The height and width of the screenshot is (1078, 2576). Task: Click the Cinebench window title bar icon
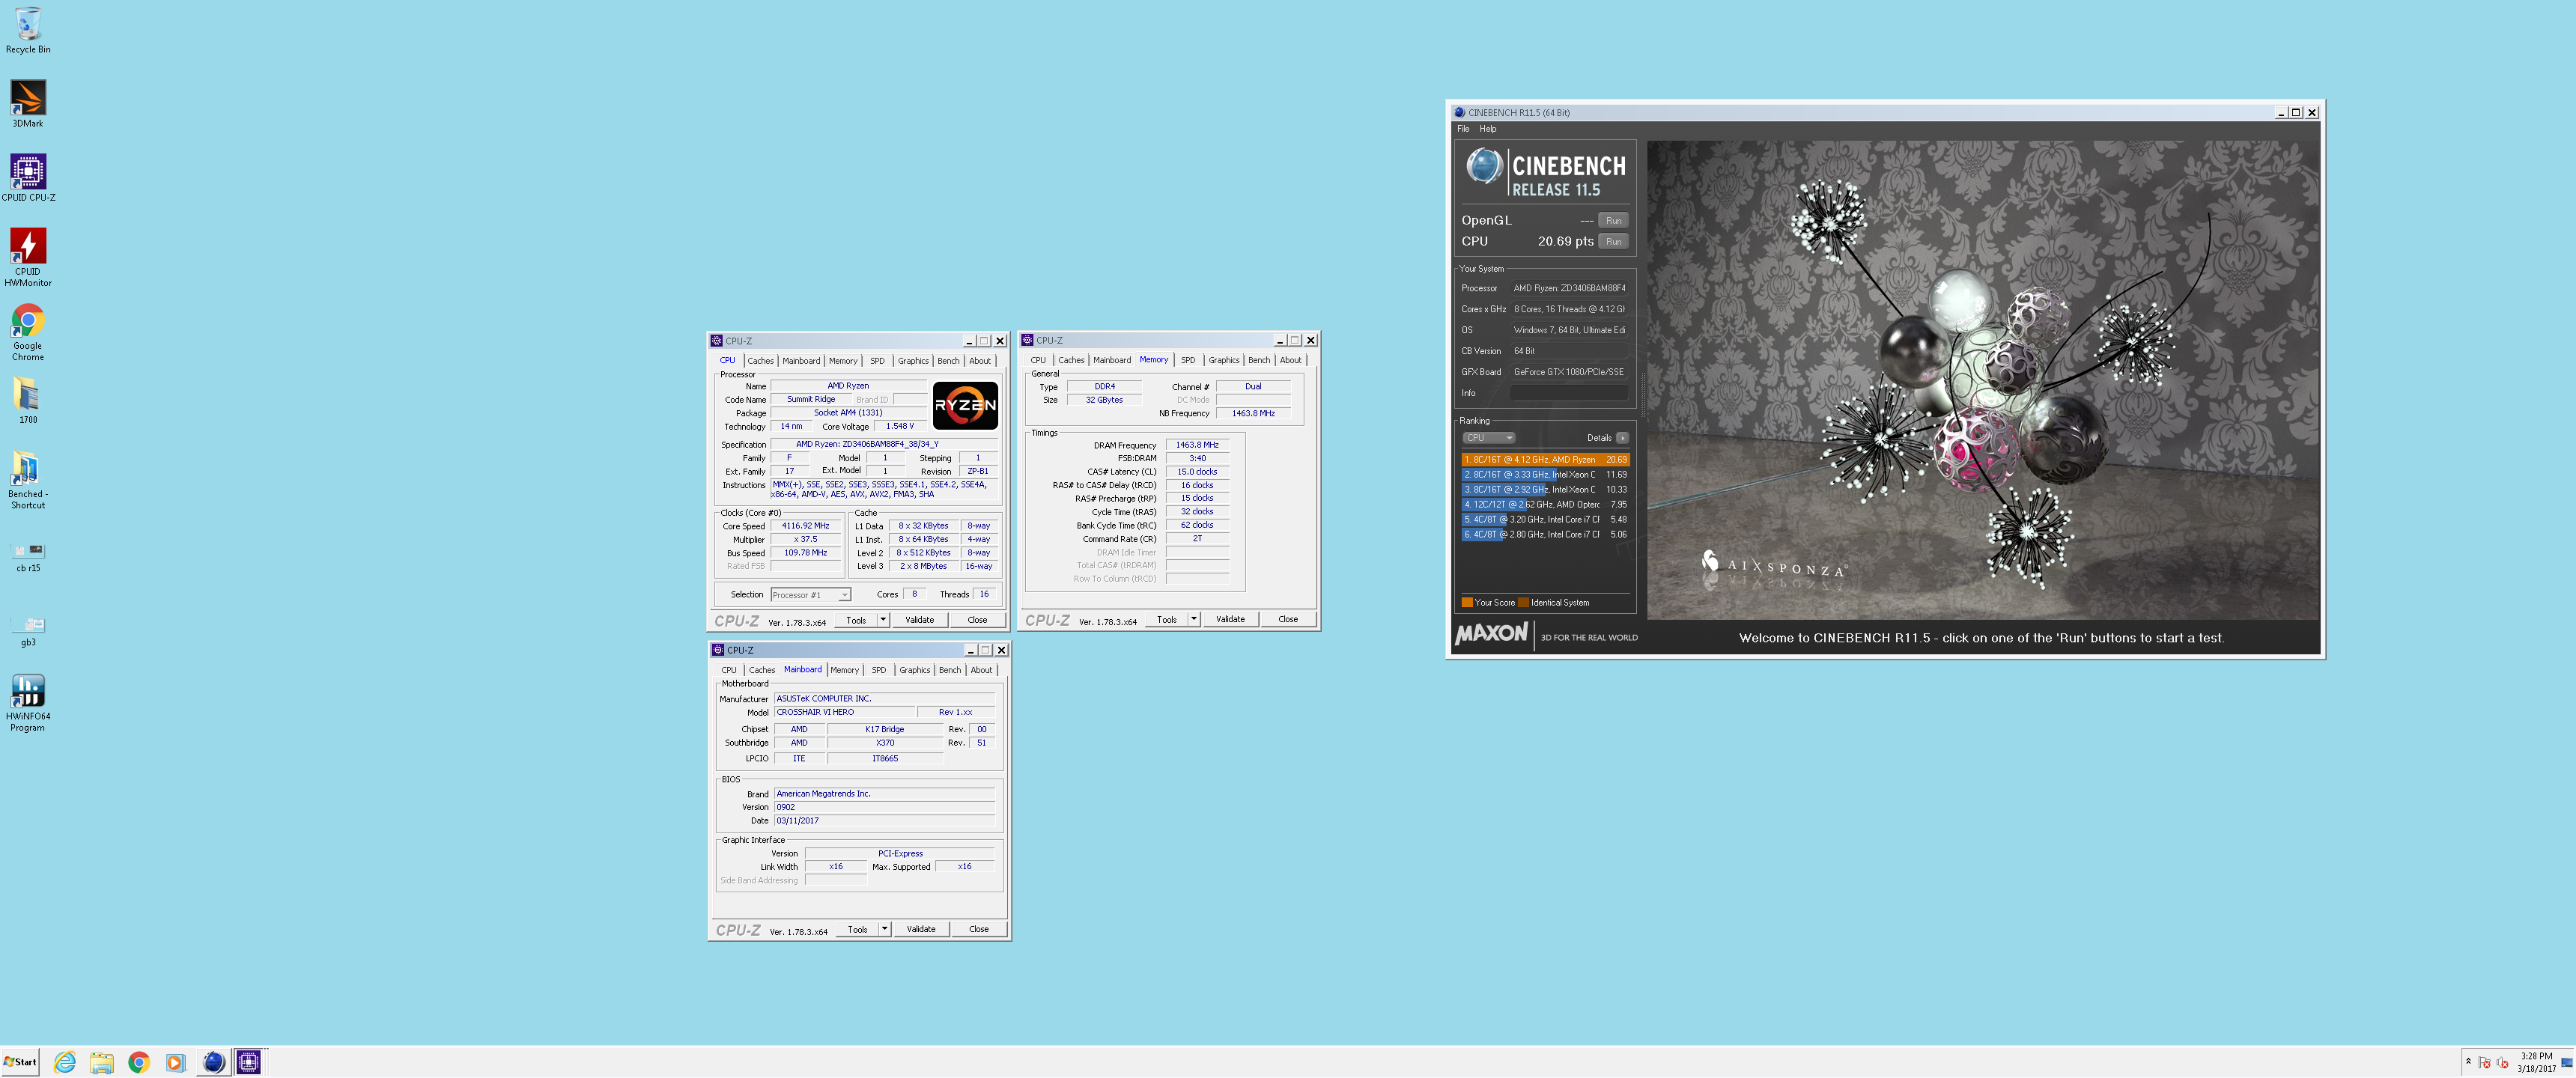[1460, 113]
